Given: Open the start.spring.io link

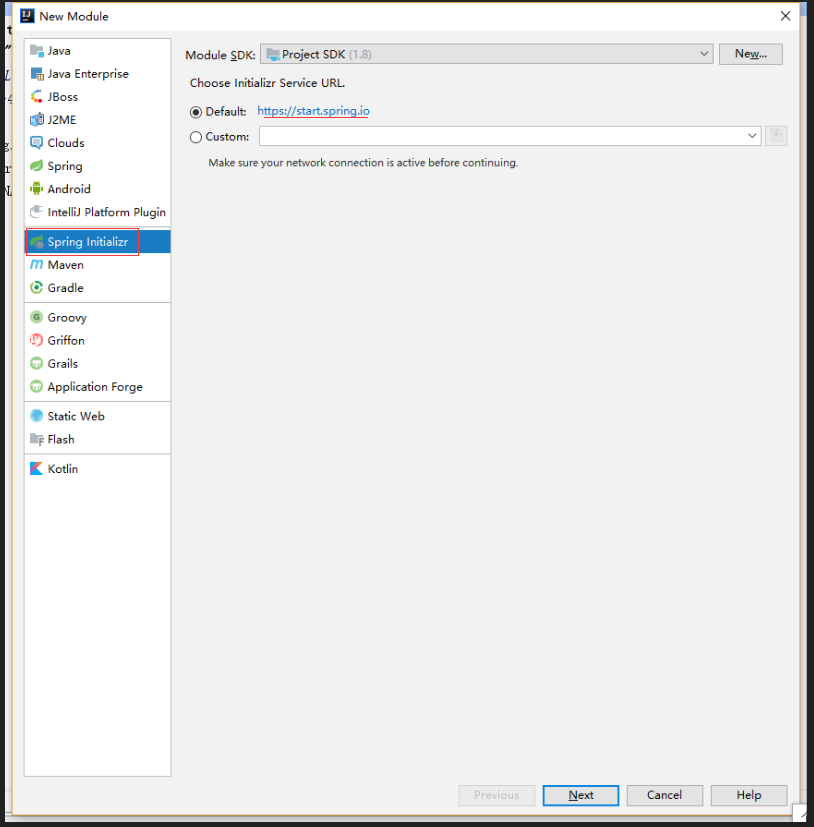Looking at the screenshot, I should [x=313, y=111].
